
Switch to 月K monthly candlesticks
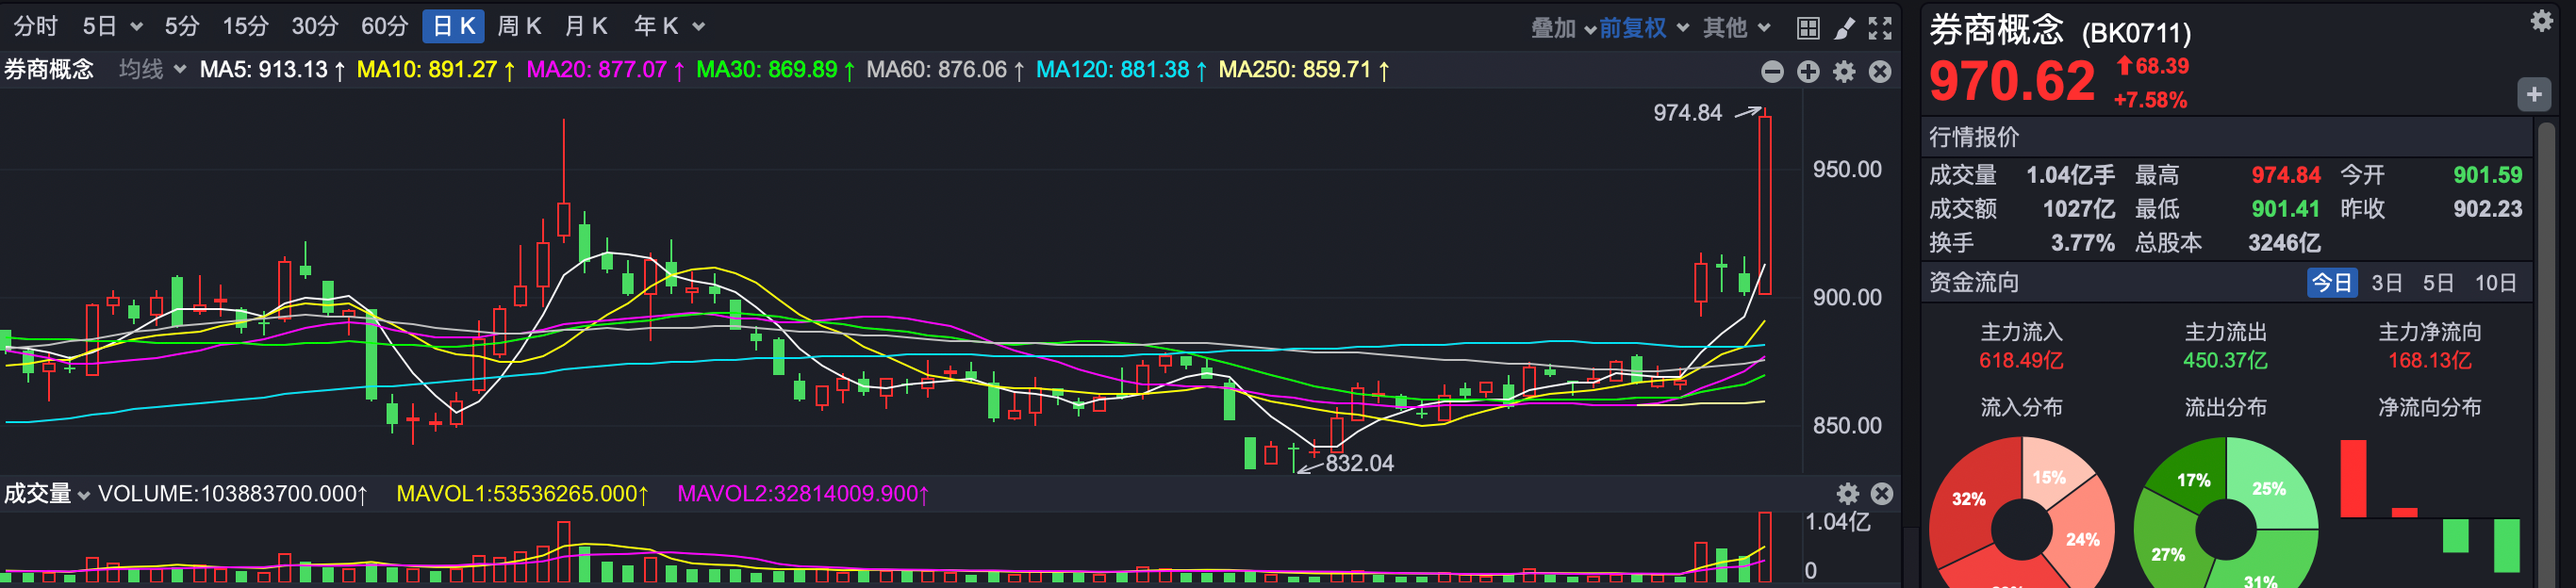tap(586, 26)
